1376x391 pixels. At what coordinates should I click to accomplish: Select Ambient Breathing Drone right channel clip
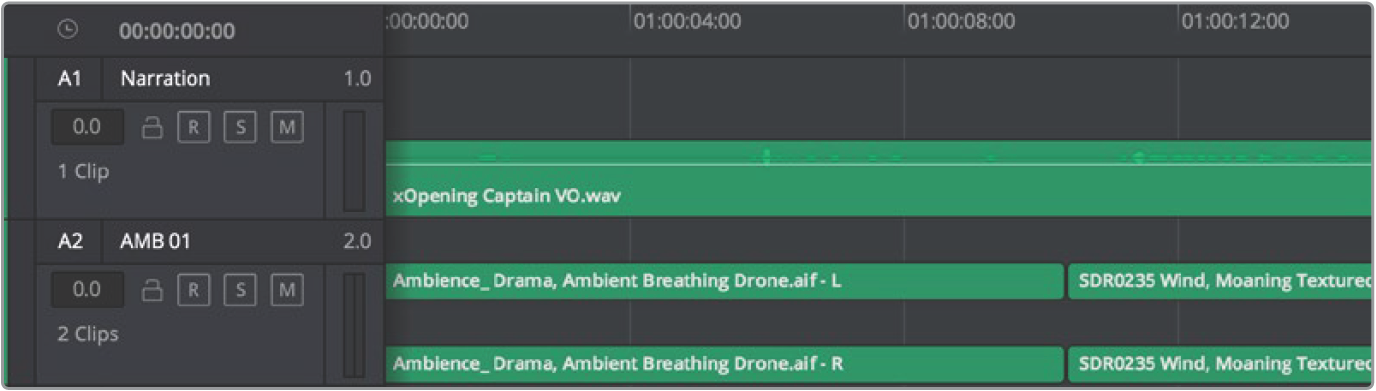click(x=724, y=364)
